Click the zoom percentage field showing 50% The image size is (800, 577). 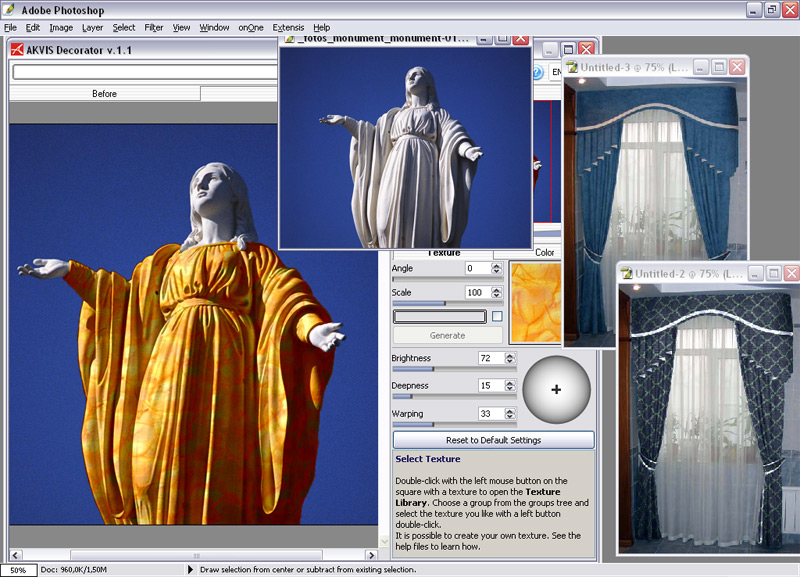point(18,570)
